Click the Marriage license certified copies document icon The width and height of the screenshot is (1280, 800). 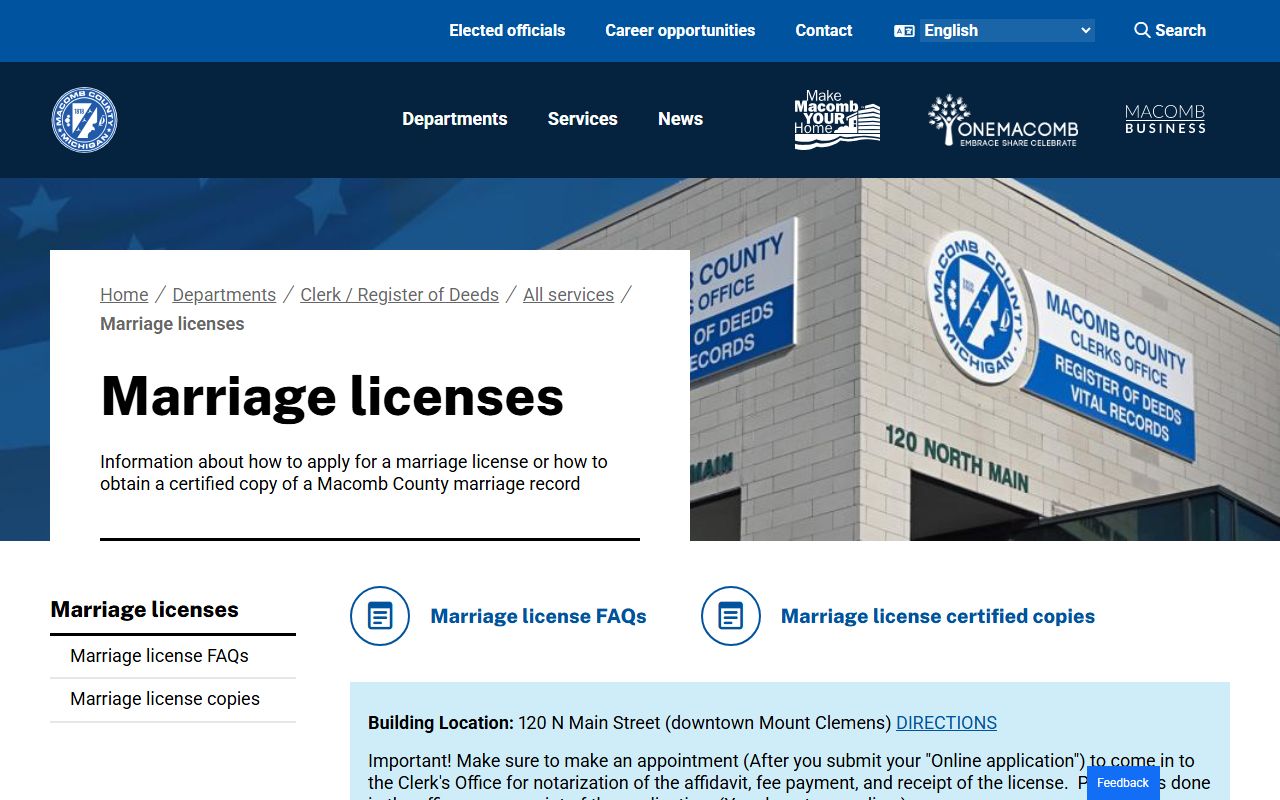pyautogui.click(x=731, y=616)
